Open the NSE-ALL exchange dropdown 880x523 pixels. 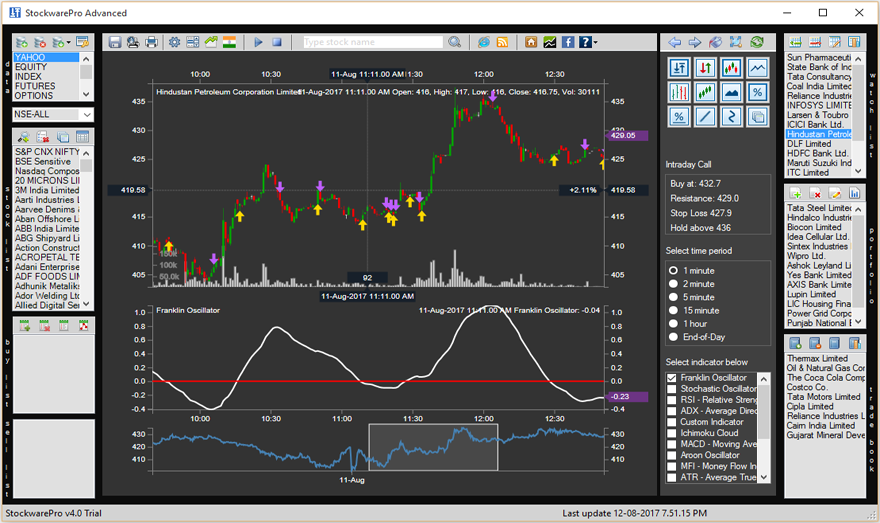pos(87,115)
